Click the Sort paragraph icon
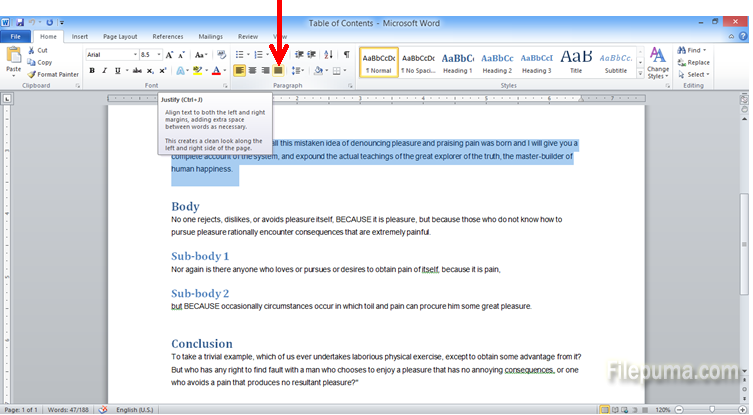 tap(330, 54)
